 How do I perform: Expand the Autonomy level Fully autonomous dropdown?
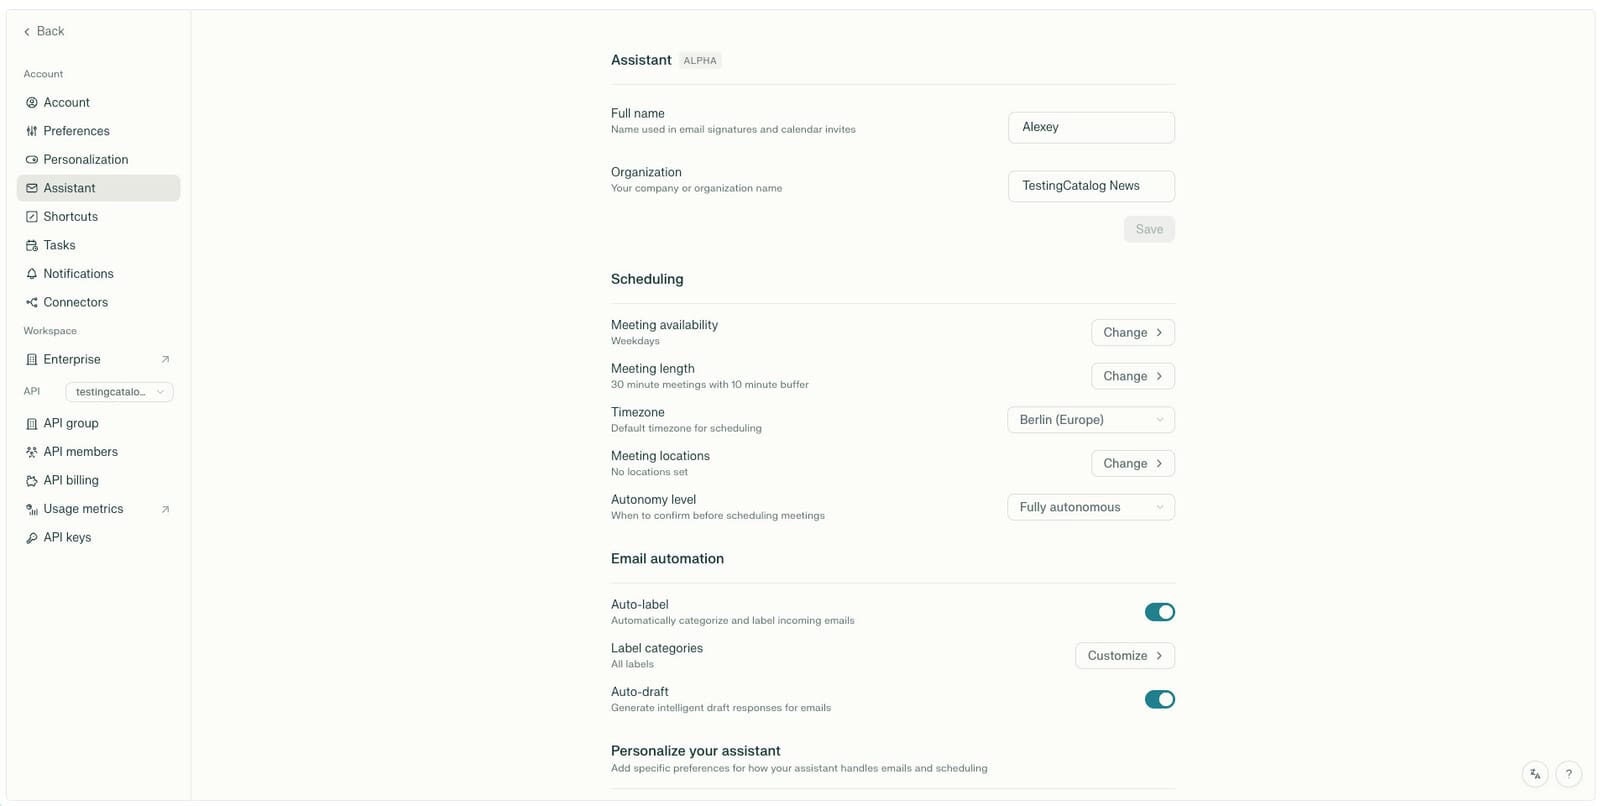pyautogui.click(x=1090, y=507)
